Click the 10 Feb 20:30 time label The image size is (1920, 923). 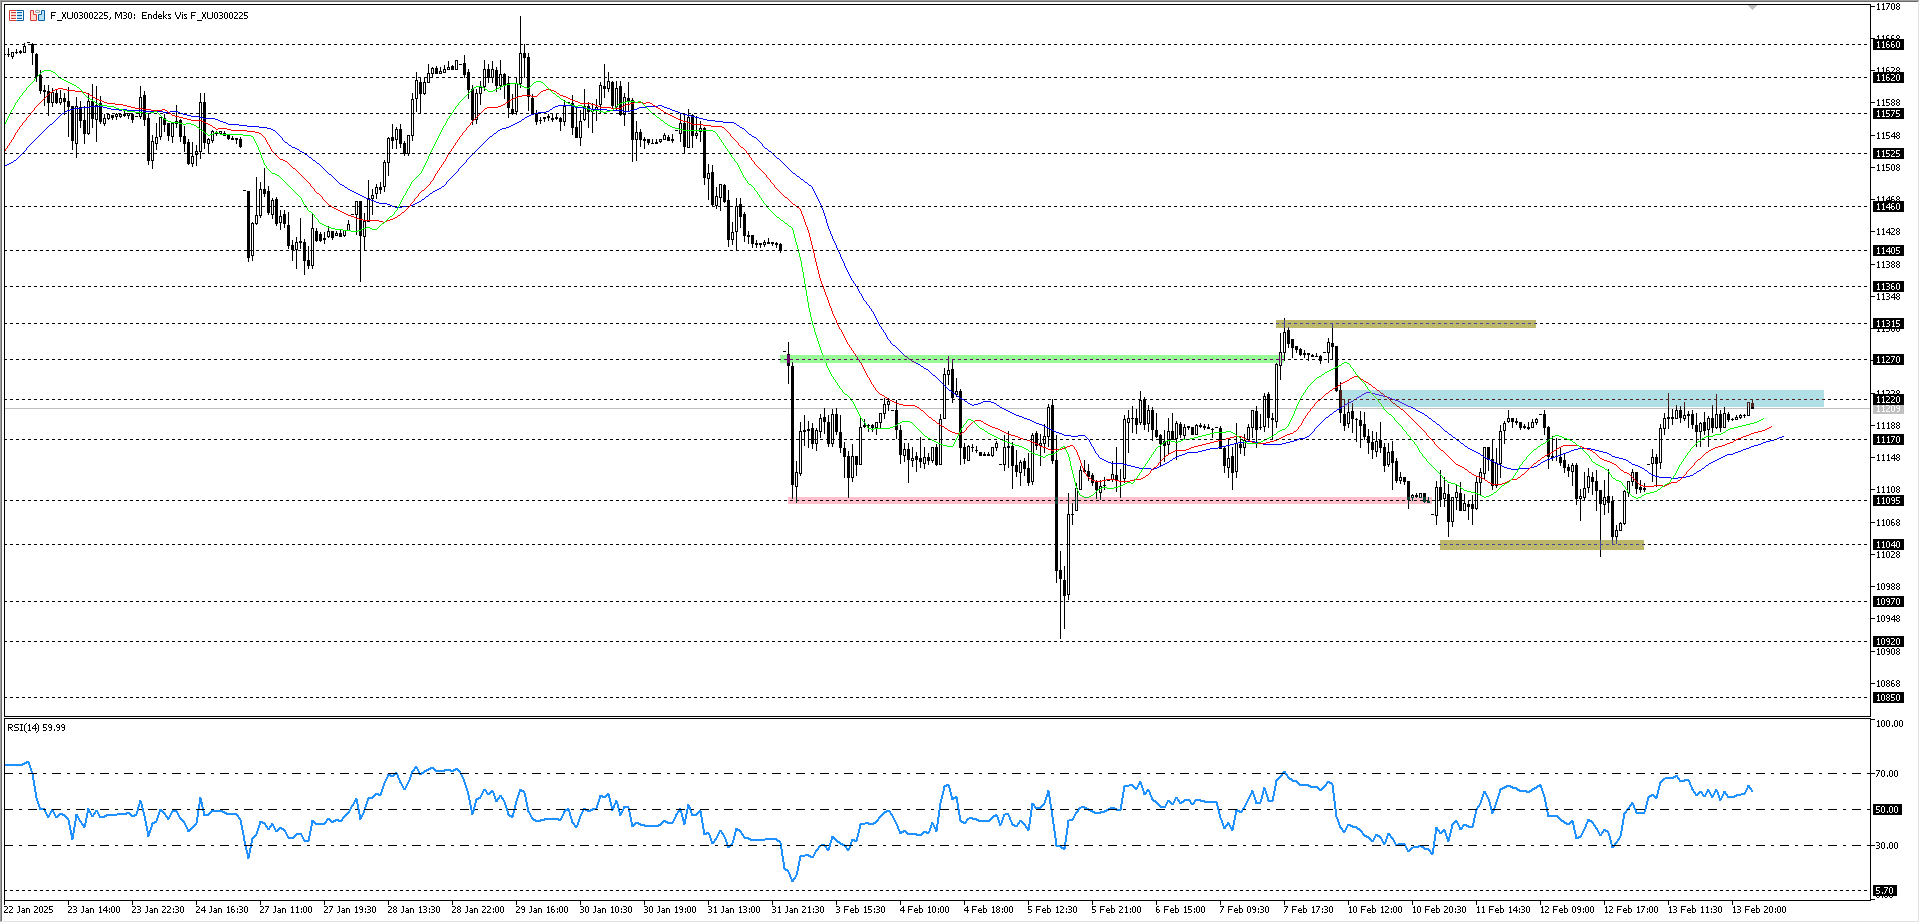point(1439,909)
